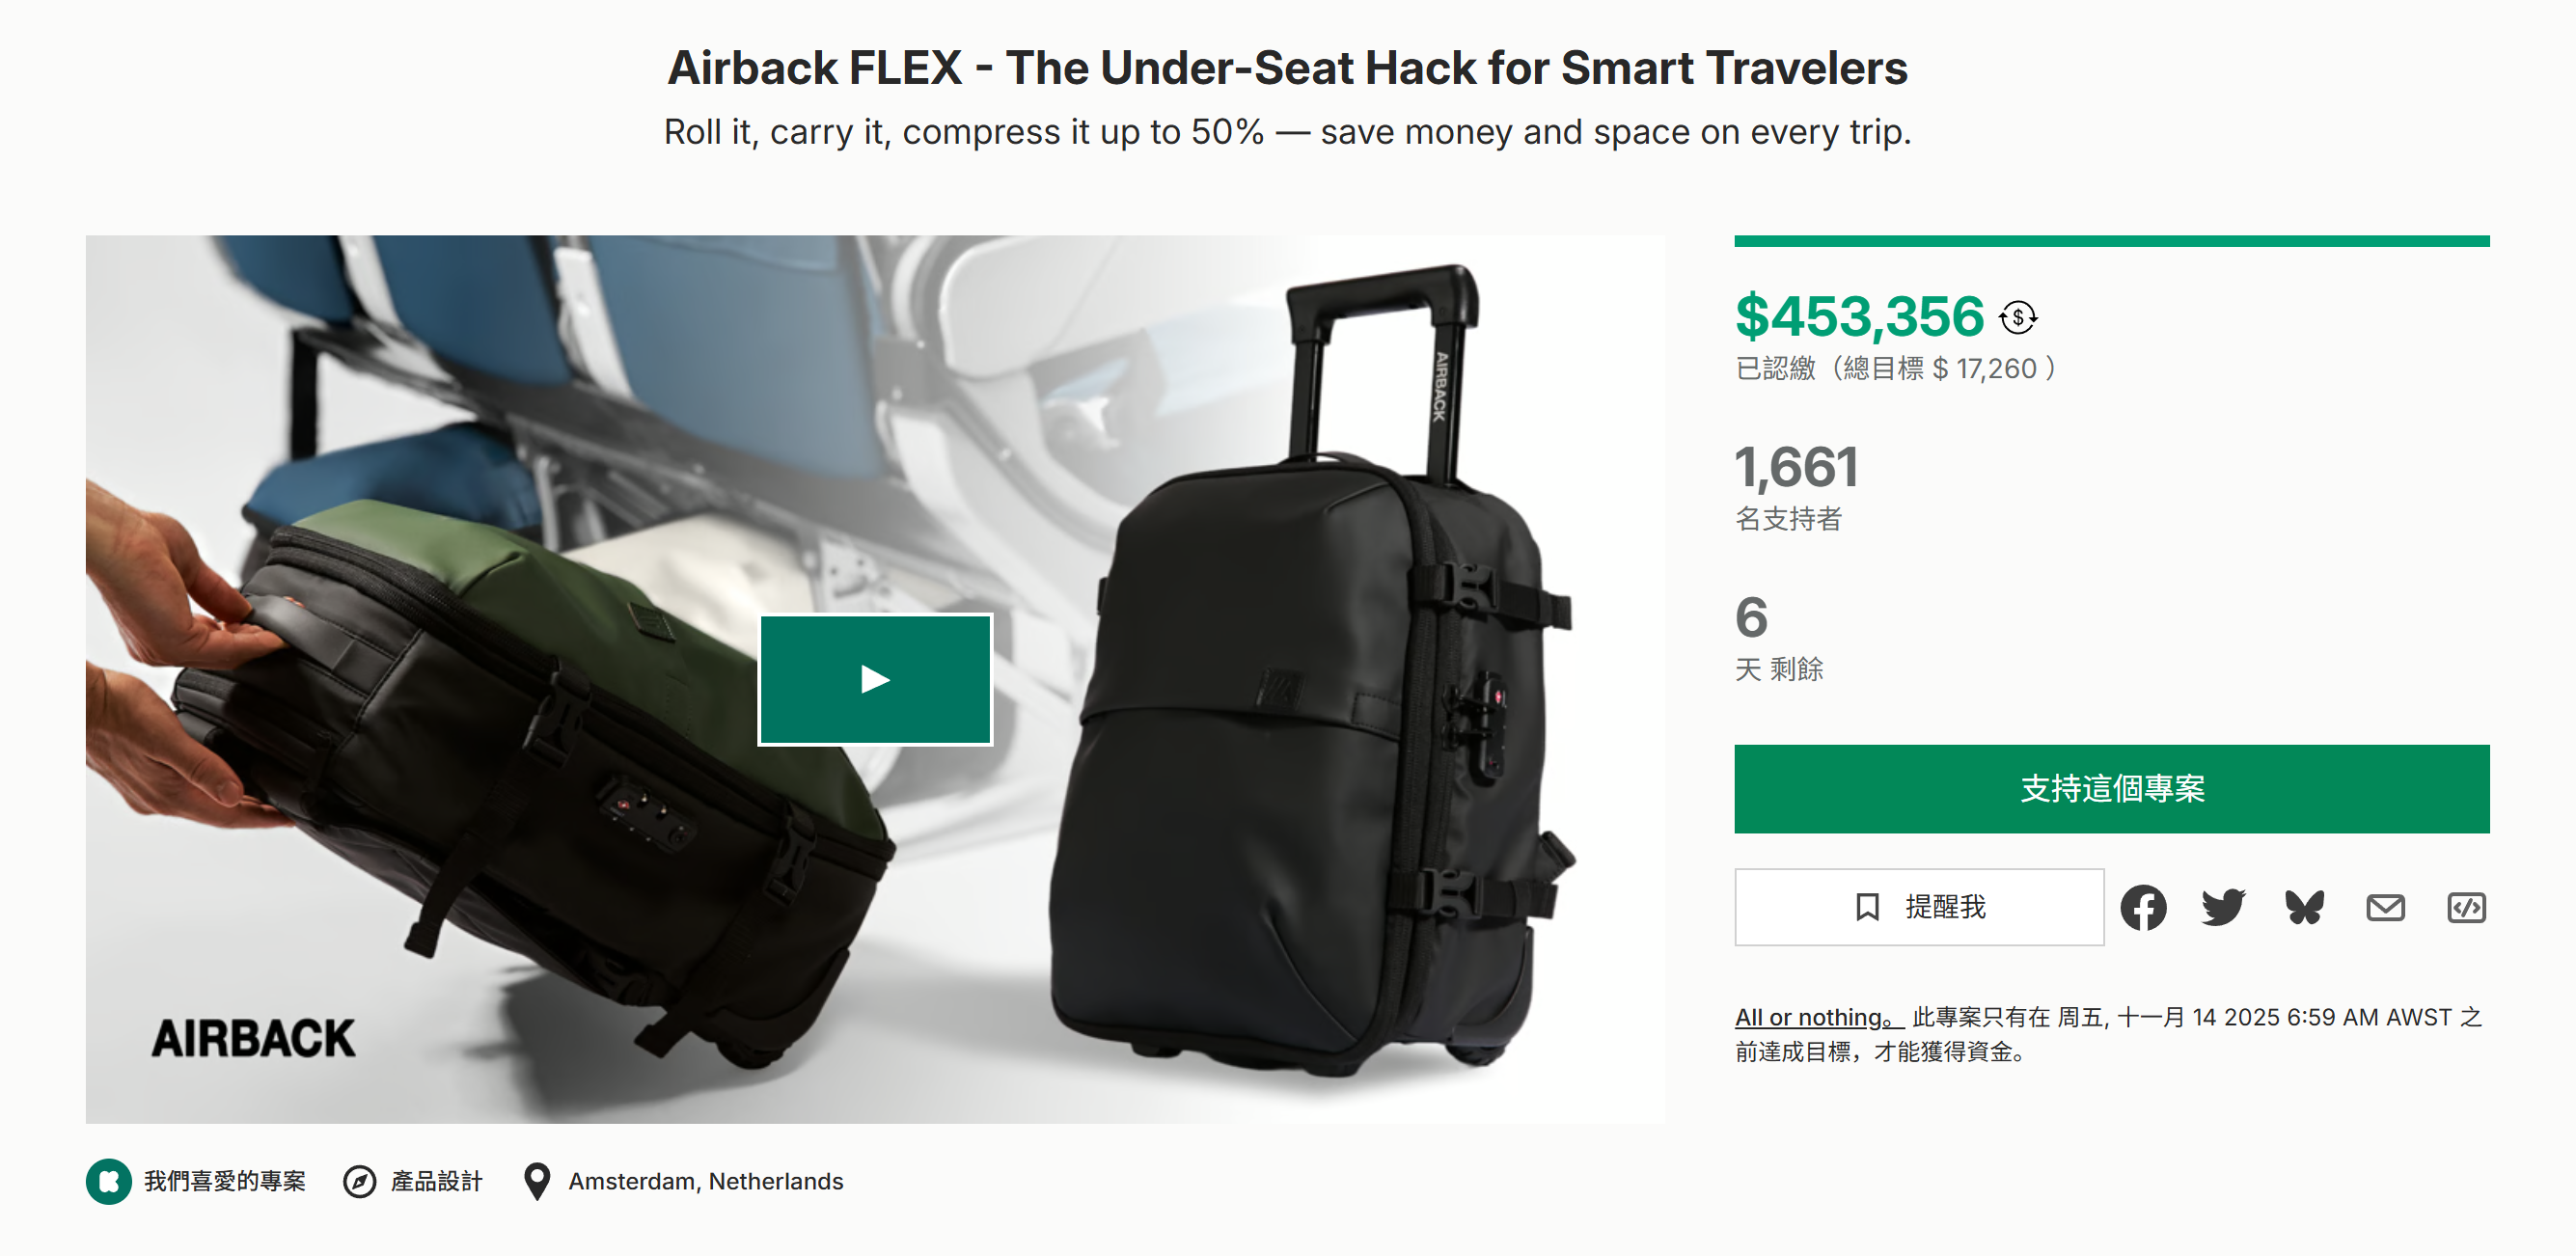Share the project via Twitter icon
Viewport: 2576px width, 1256px height.
[x=2223, y=908]
